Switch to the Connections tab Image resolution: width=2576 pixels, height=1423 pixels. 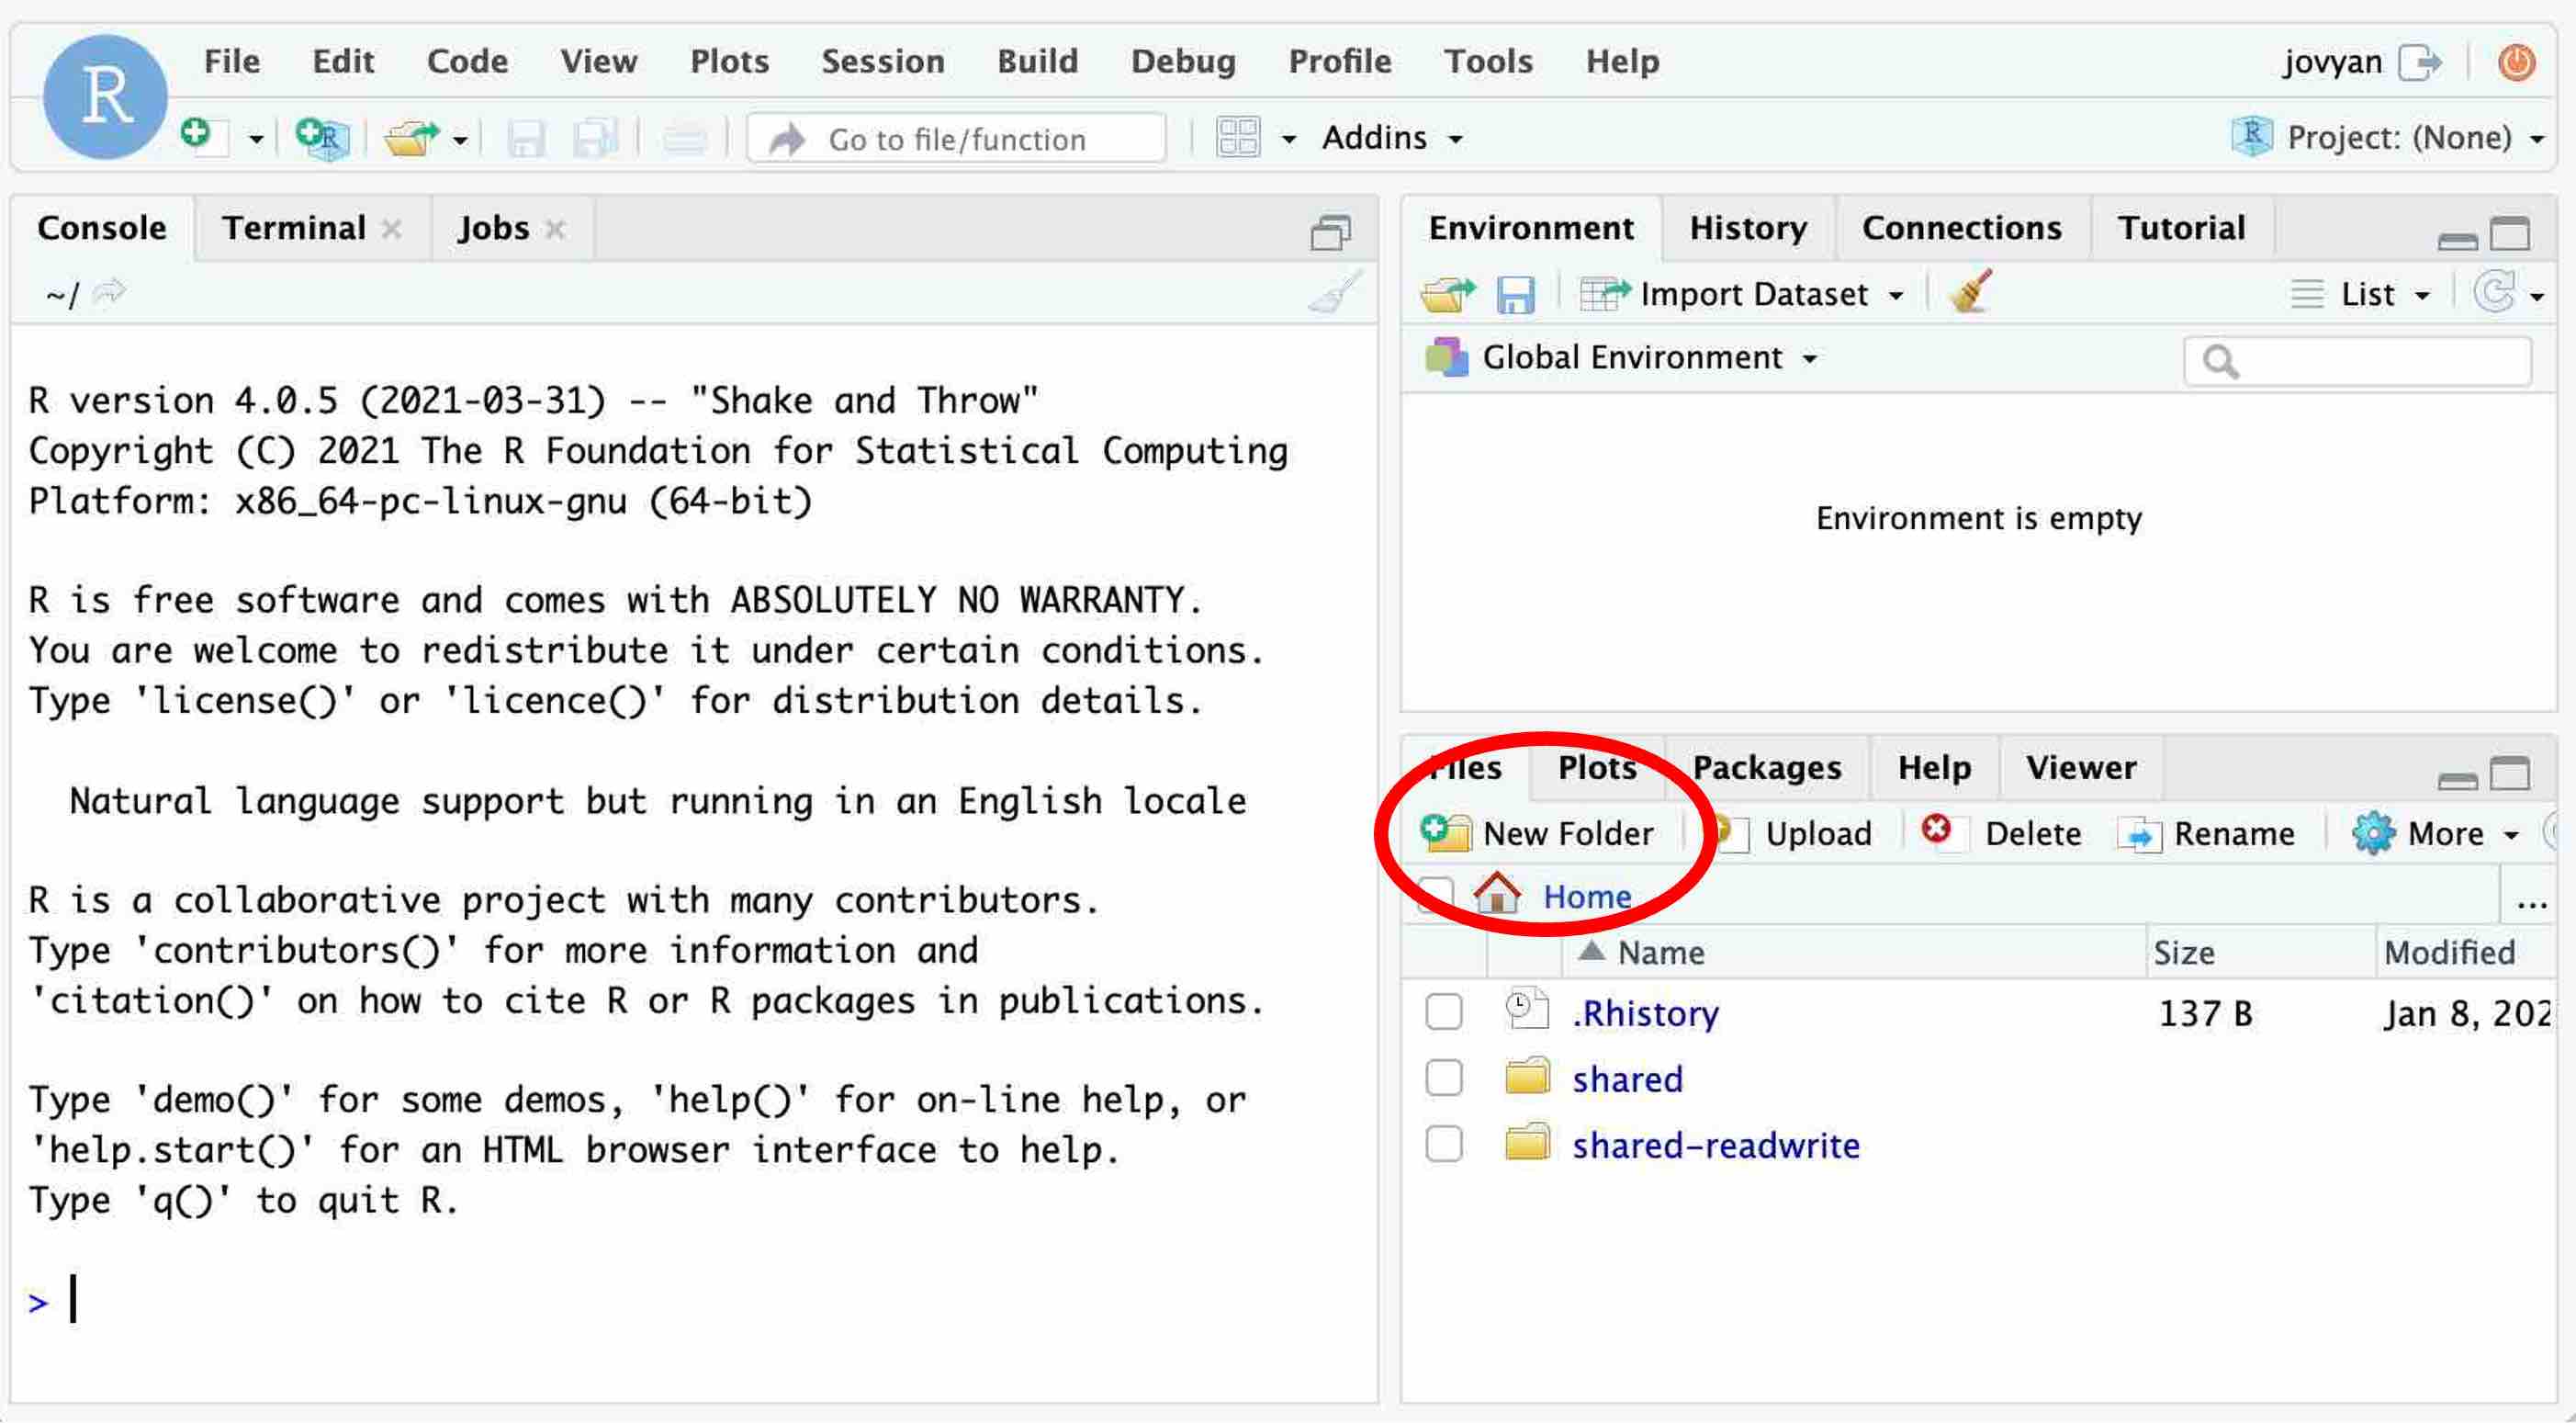point(1961,228)
